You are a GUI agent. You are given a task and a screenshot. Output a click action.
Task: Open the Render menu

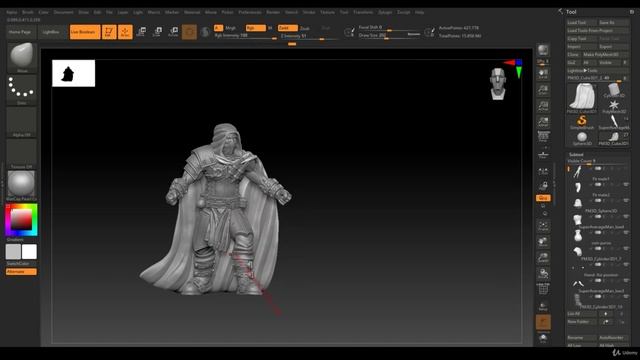pyautogui.click(x=273, y=12)
